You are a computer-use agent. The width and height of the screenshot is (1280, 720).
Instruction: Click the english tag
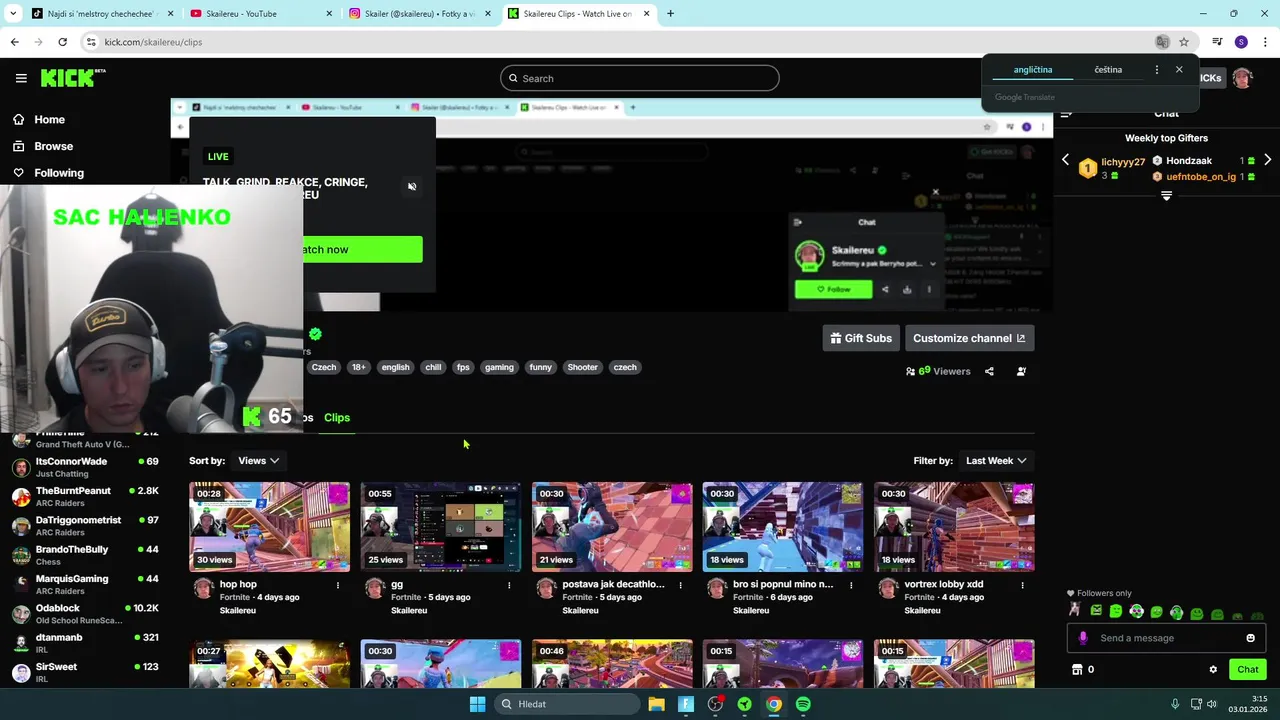click(395, 367)
